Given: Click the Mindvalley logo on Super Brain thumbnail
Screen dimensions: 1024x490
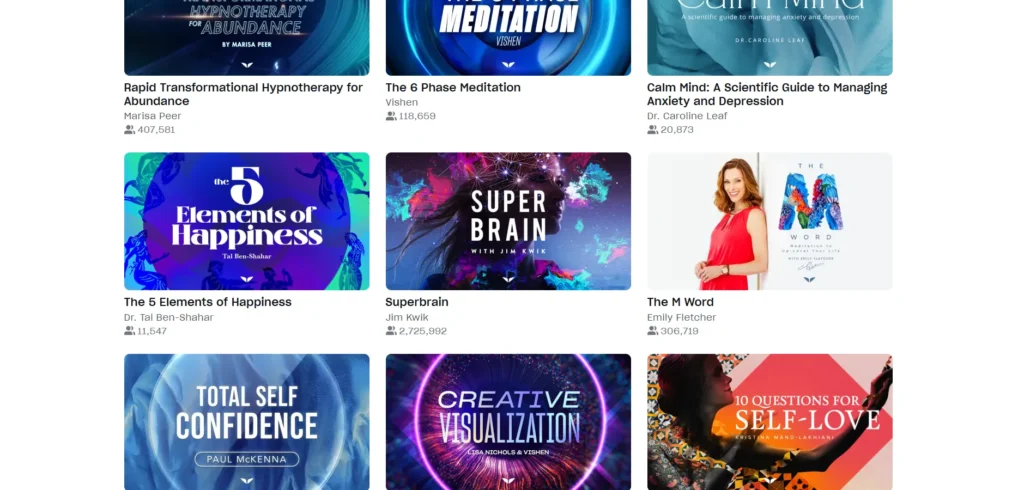Looking at the screenshot, I should coord(508,279).
